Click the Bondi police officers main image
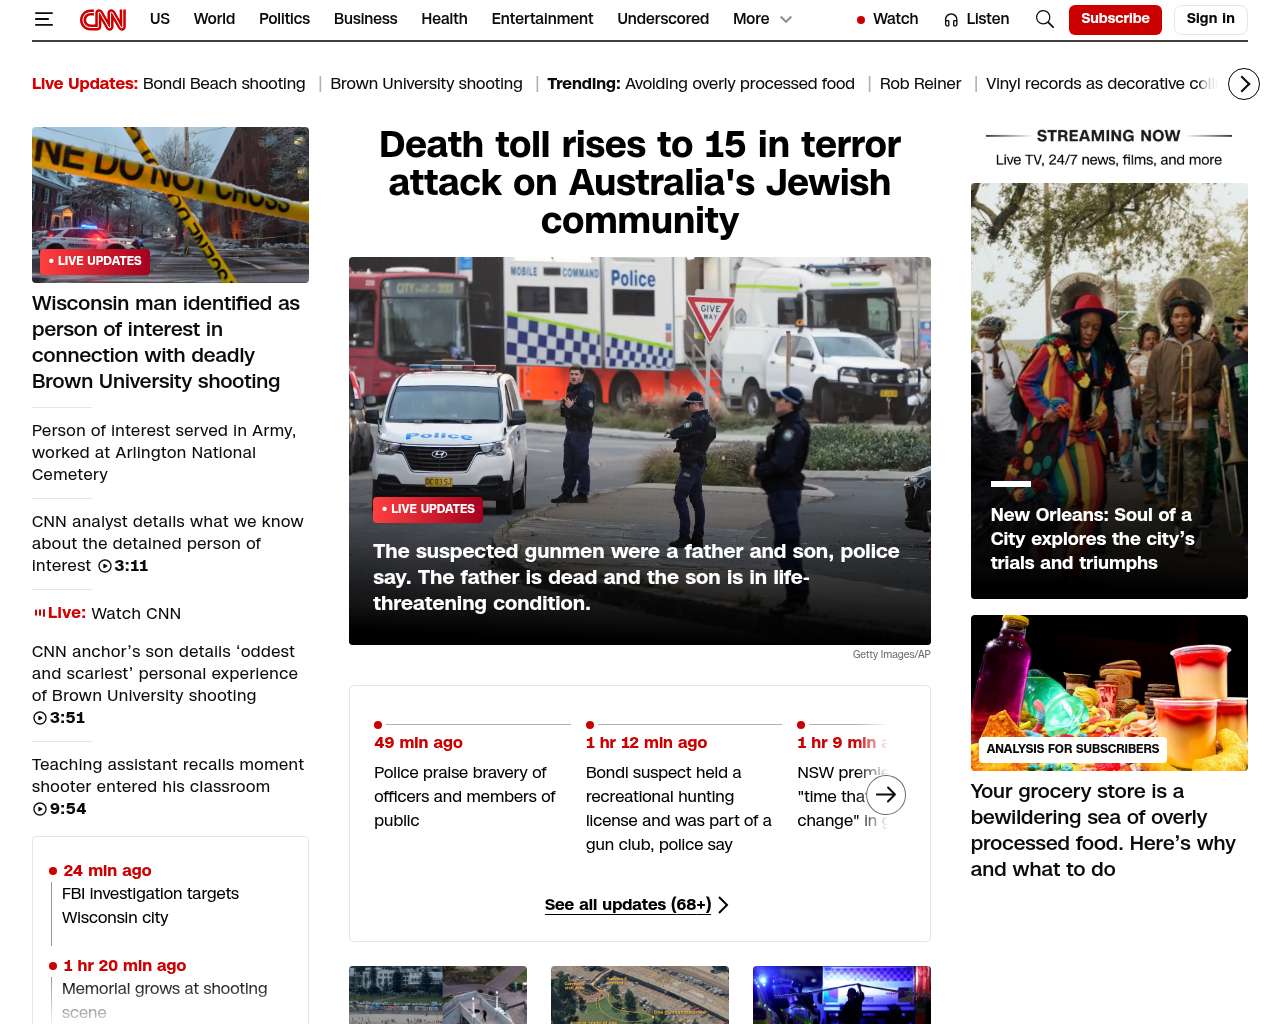This screenshot has height=1024, width=1280. click(x=640, y=451)
